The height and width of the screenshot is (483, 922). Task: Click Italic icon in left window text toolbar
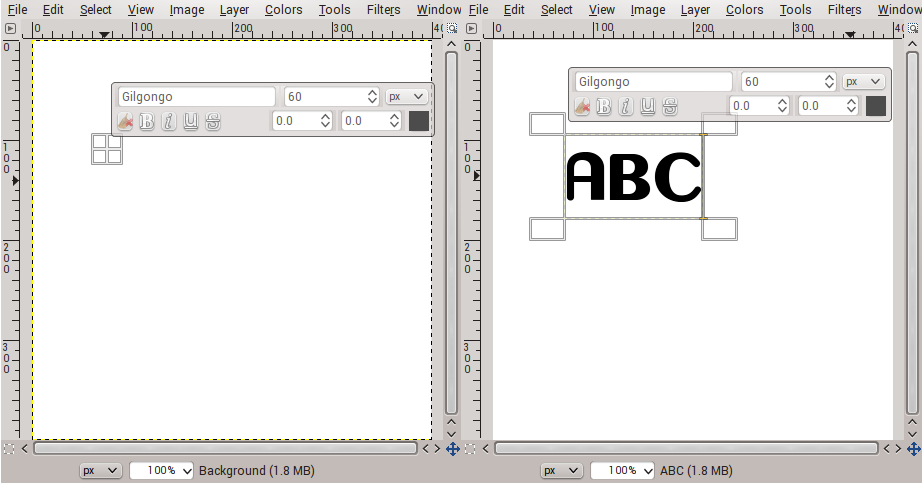click(x=169, y=121)
